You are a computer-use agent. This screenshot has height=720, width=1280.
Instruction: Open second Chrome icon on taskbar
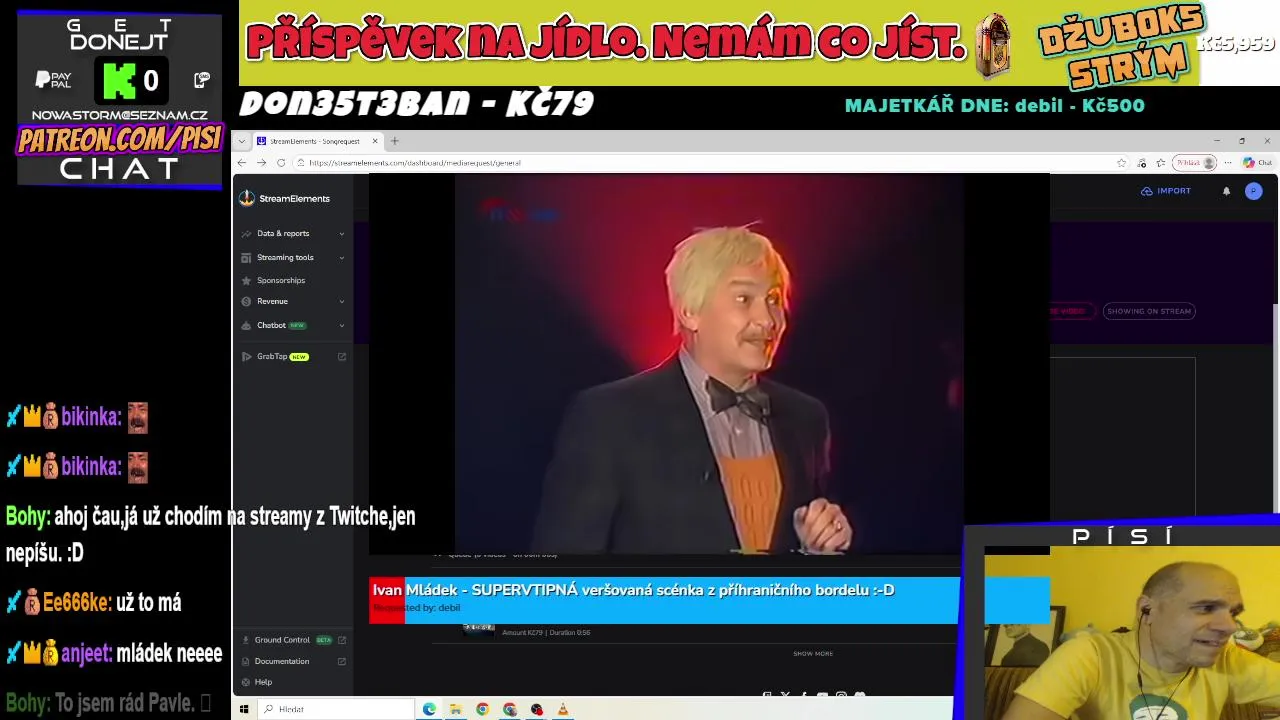click(509, 709)
